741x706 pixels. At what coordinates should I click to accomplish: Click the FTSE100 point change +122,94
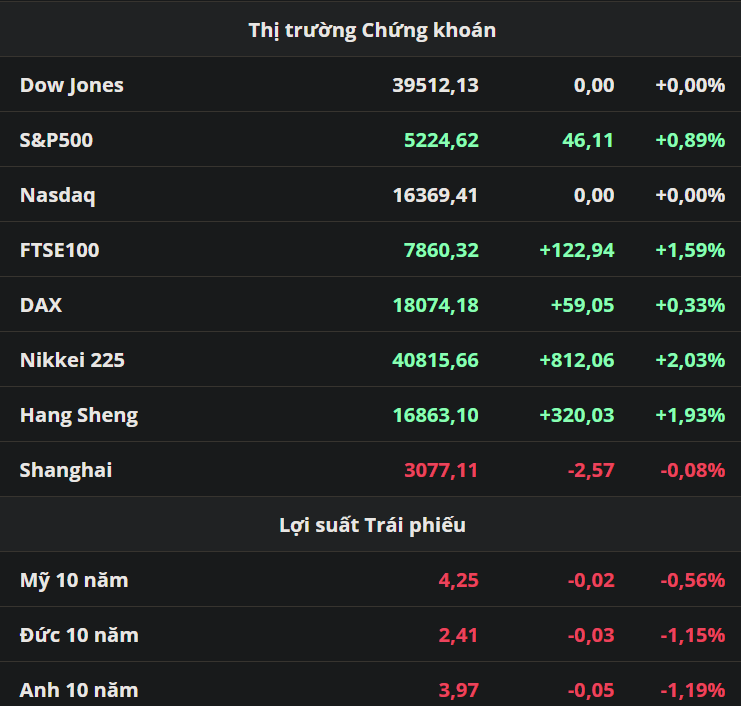(577, 250)
